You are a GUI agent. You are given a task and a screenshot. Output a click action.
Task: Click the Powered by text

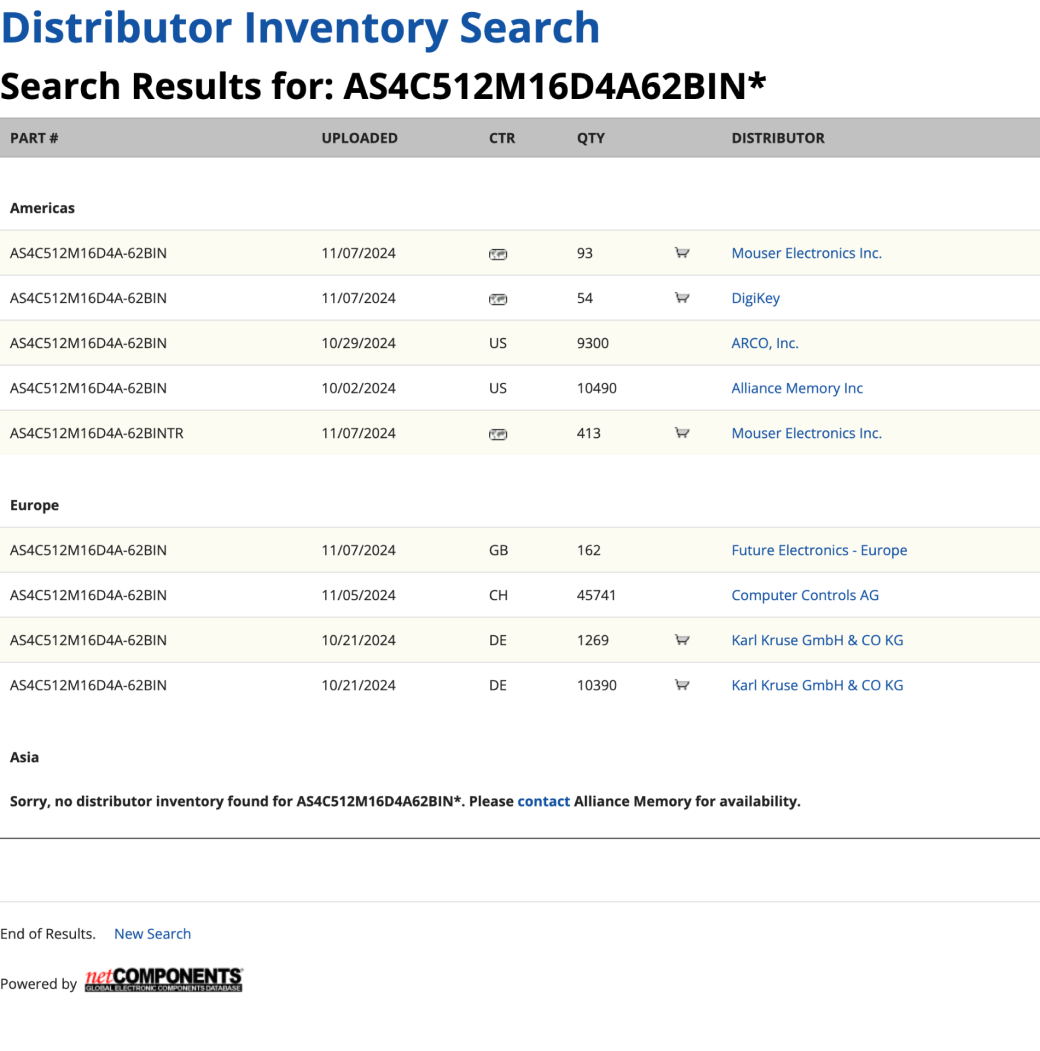point(38,984)
